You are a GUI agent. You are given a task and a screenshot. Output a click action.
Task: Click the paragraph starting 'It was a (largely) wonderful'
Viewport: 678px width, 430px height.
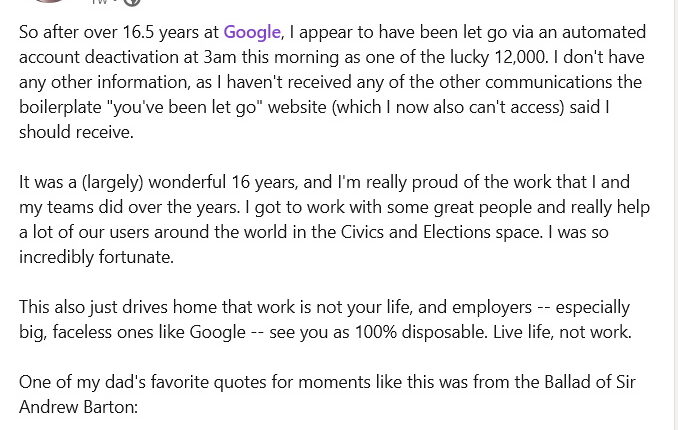point(334,219)
